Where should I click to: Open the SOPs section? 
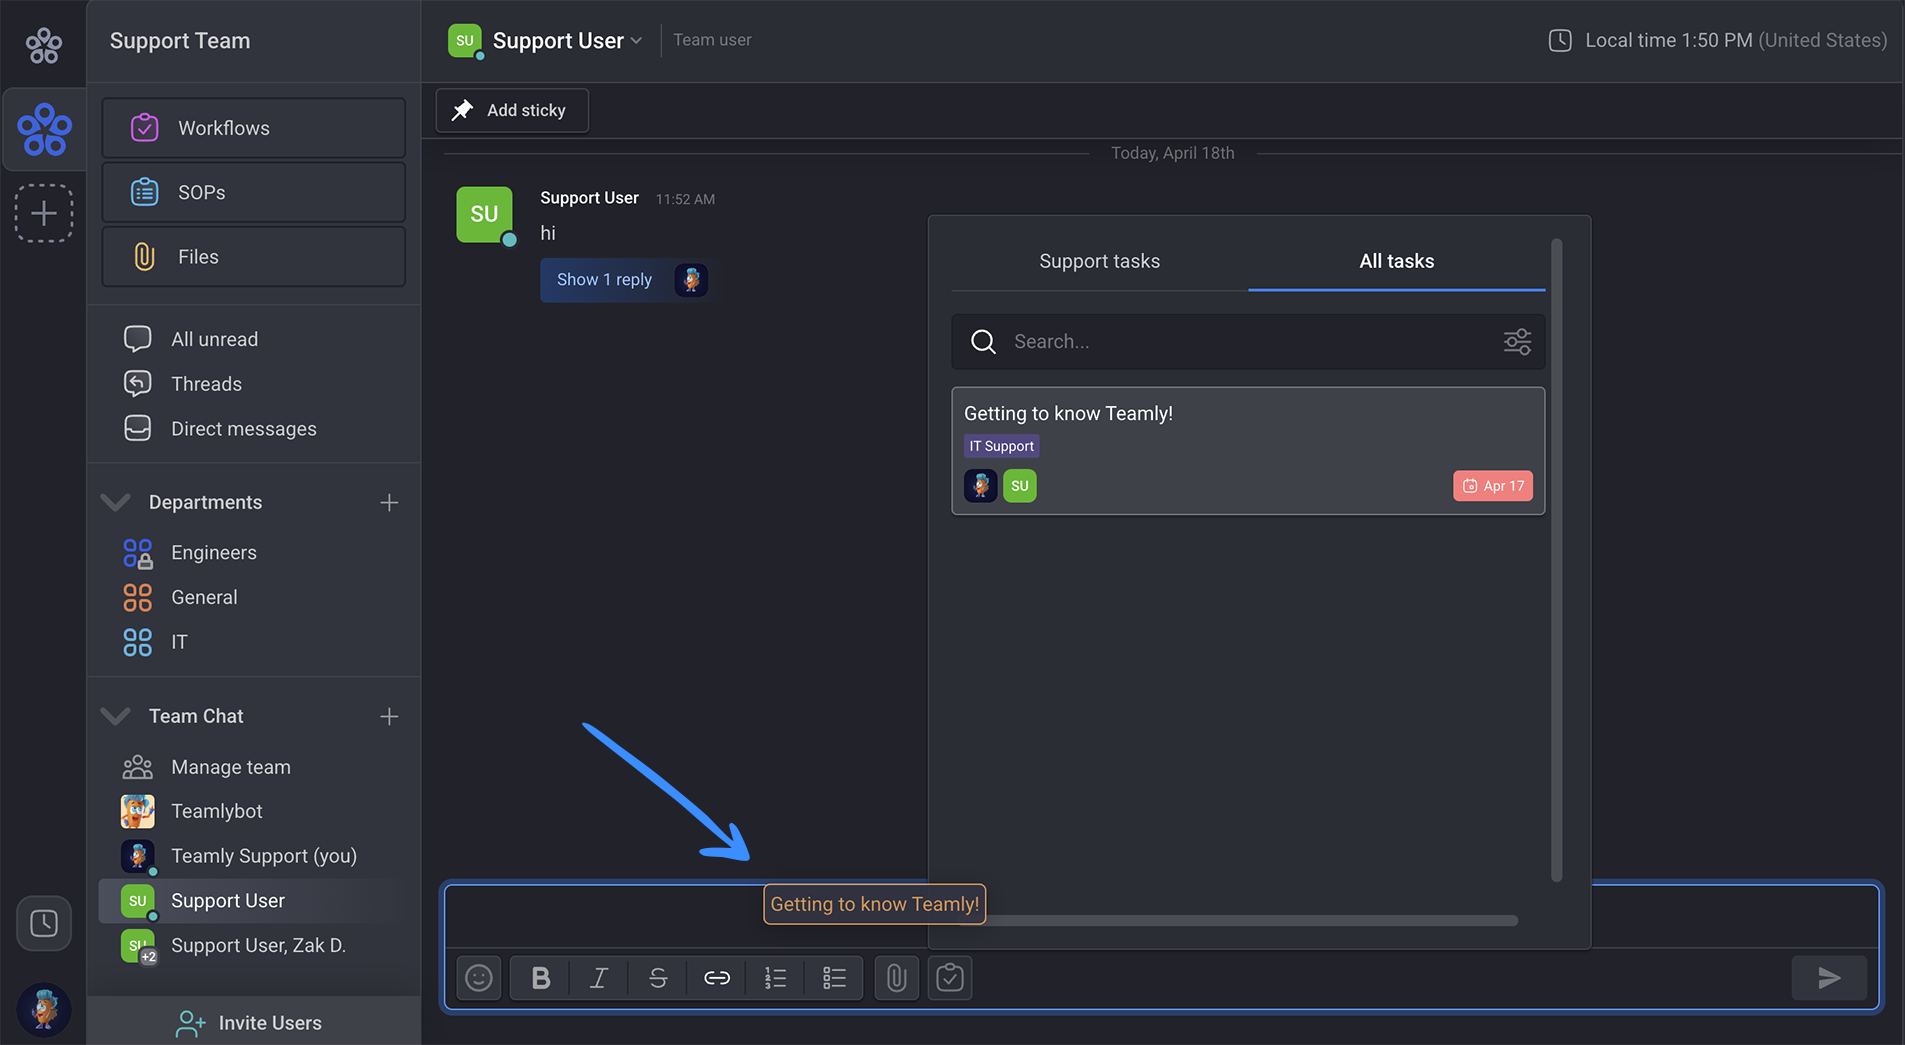253,192
